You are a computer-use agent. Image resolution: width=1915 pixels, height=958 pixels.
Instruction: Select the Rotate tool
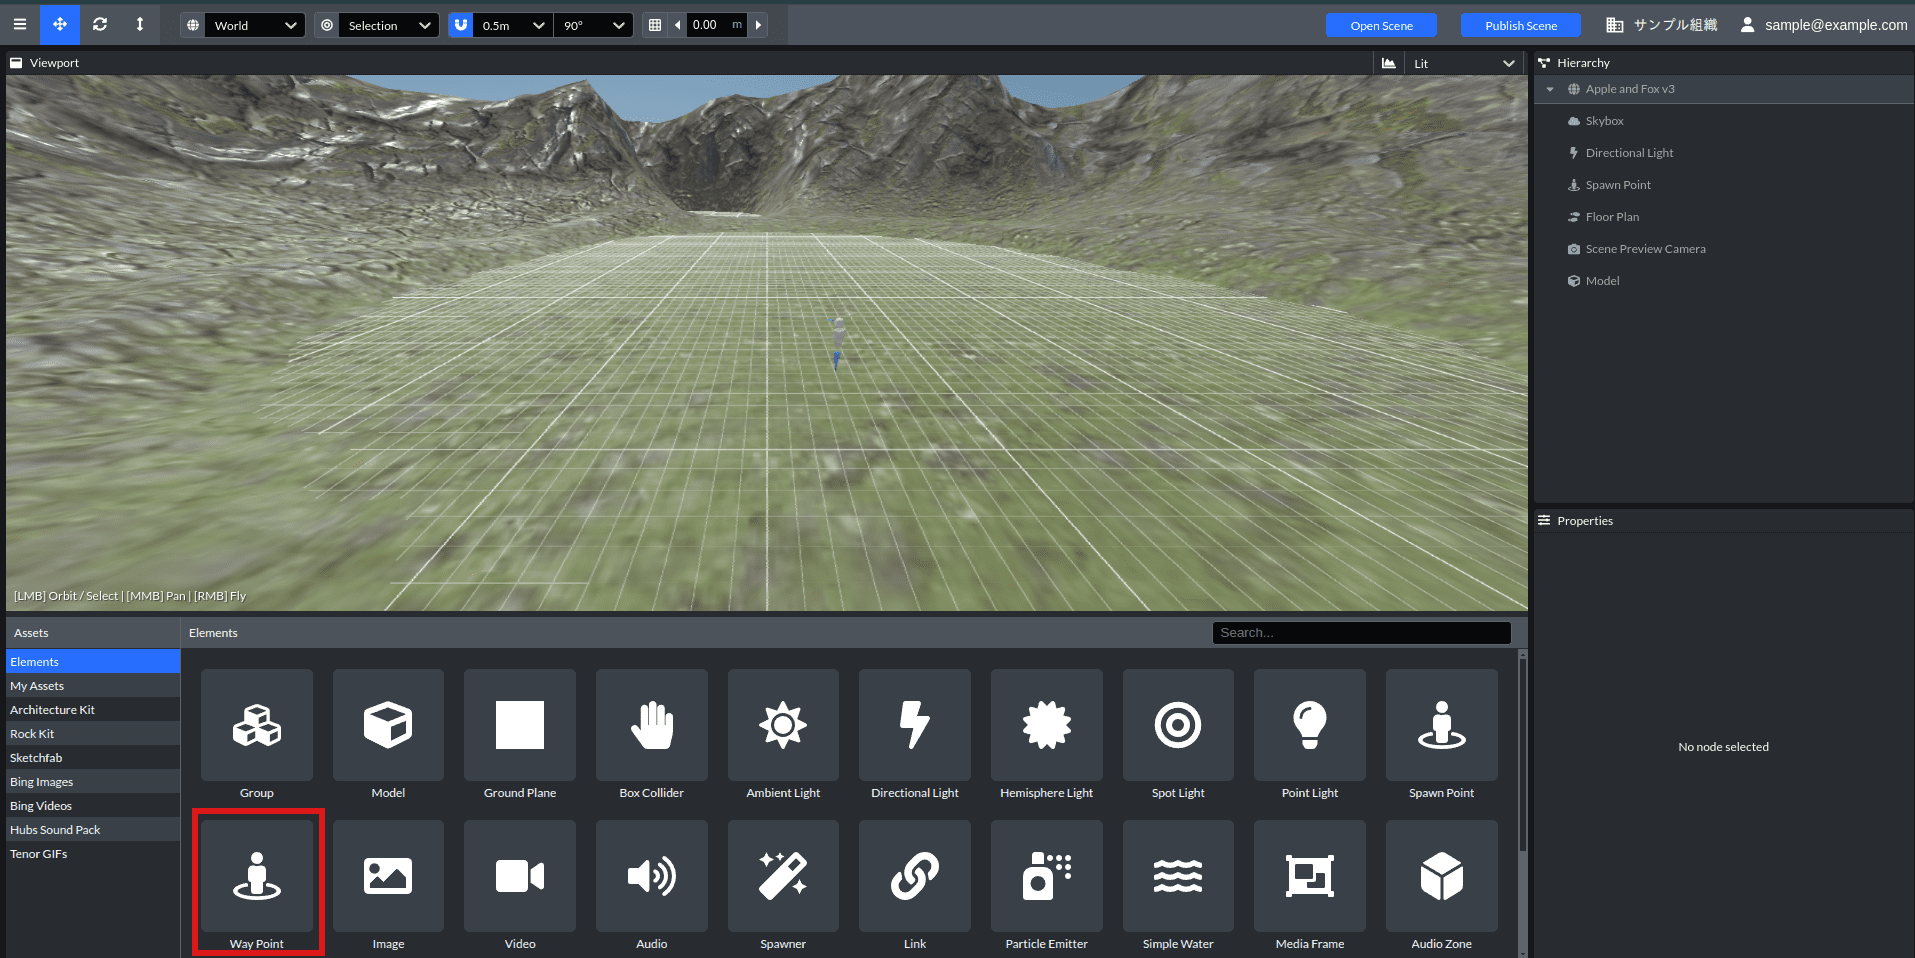click(x=100, y=25)
